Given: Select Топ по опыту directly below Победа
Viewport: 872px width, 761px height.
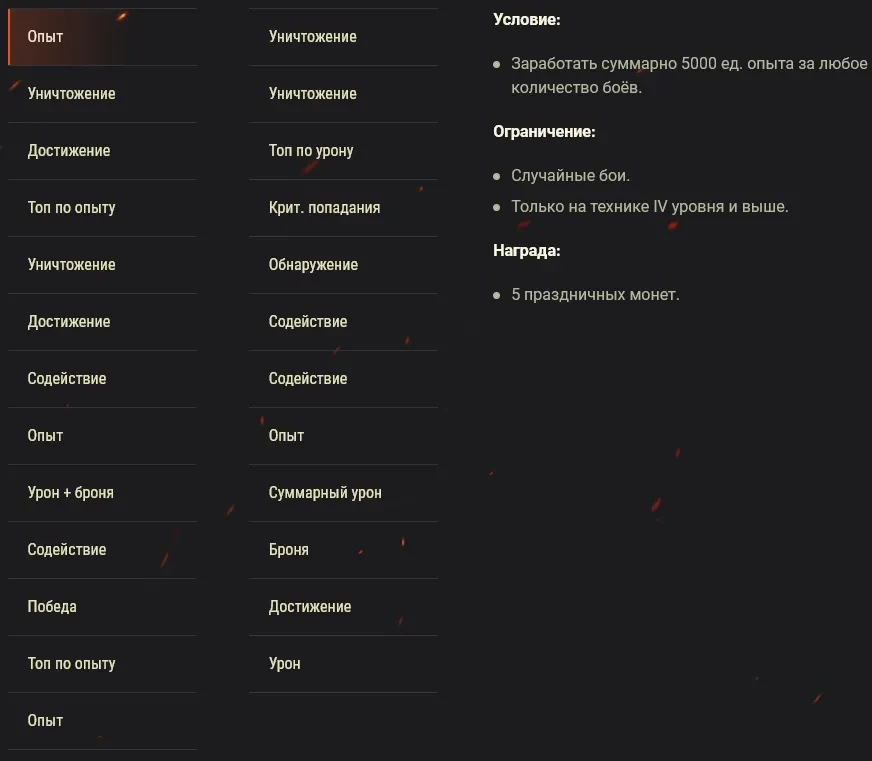Looking at the screenshot, I should coord(72,664).
